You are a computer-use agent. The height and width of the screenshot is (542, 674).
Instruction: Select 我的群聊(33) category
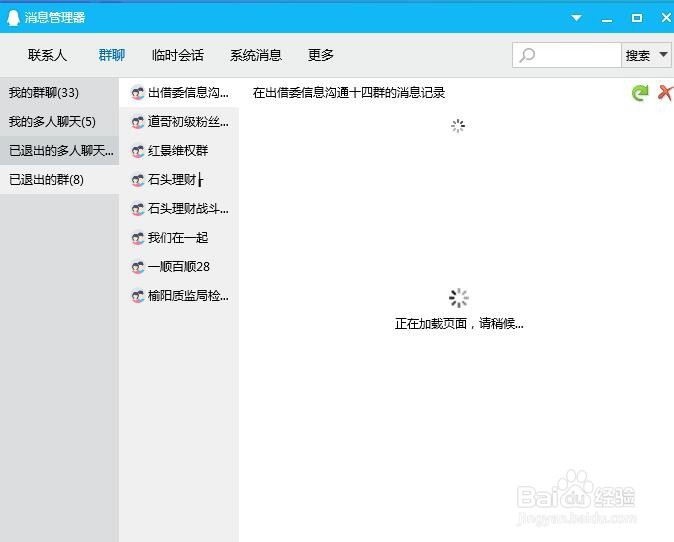59,92
